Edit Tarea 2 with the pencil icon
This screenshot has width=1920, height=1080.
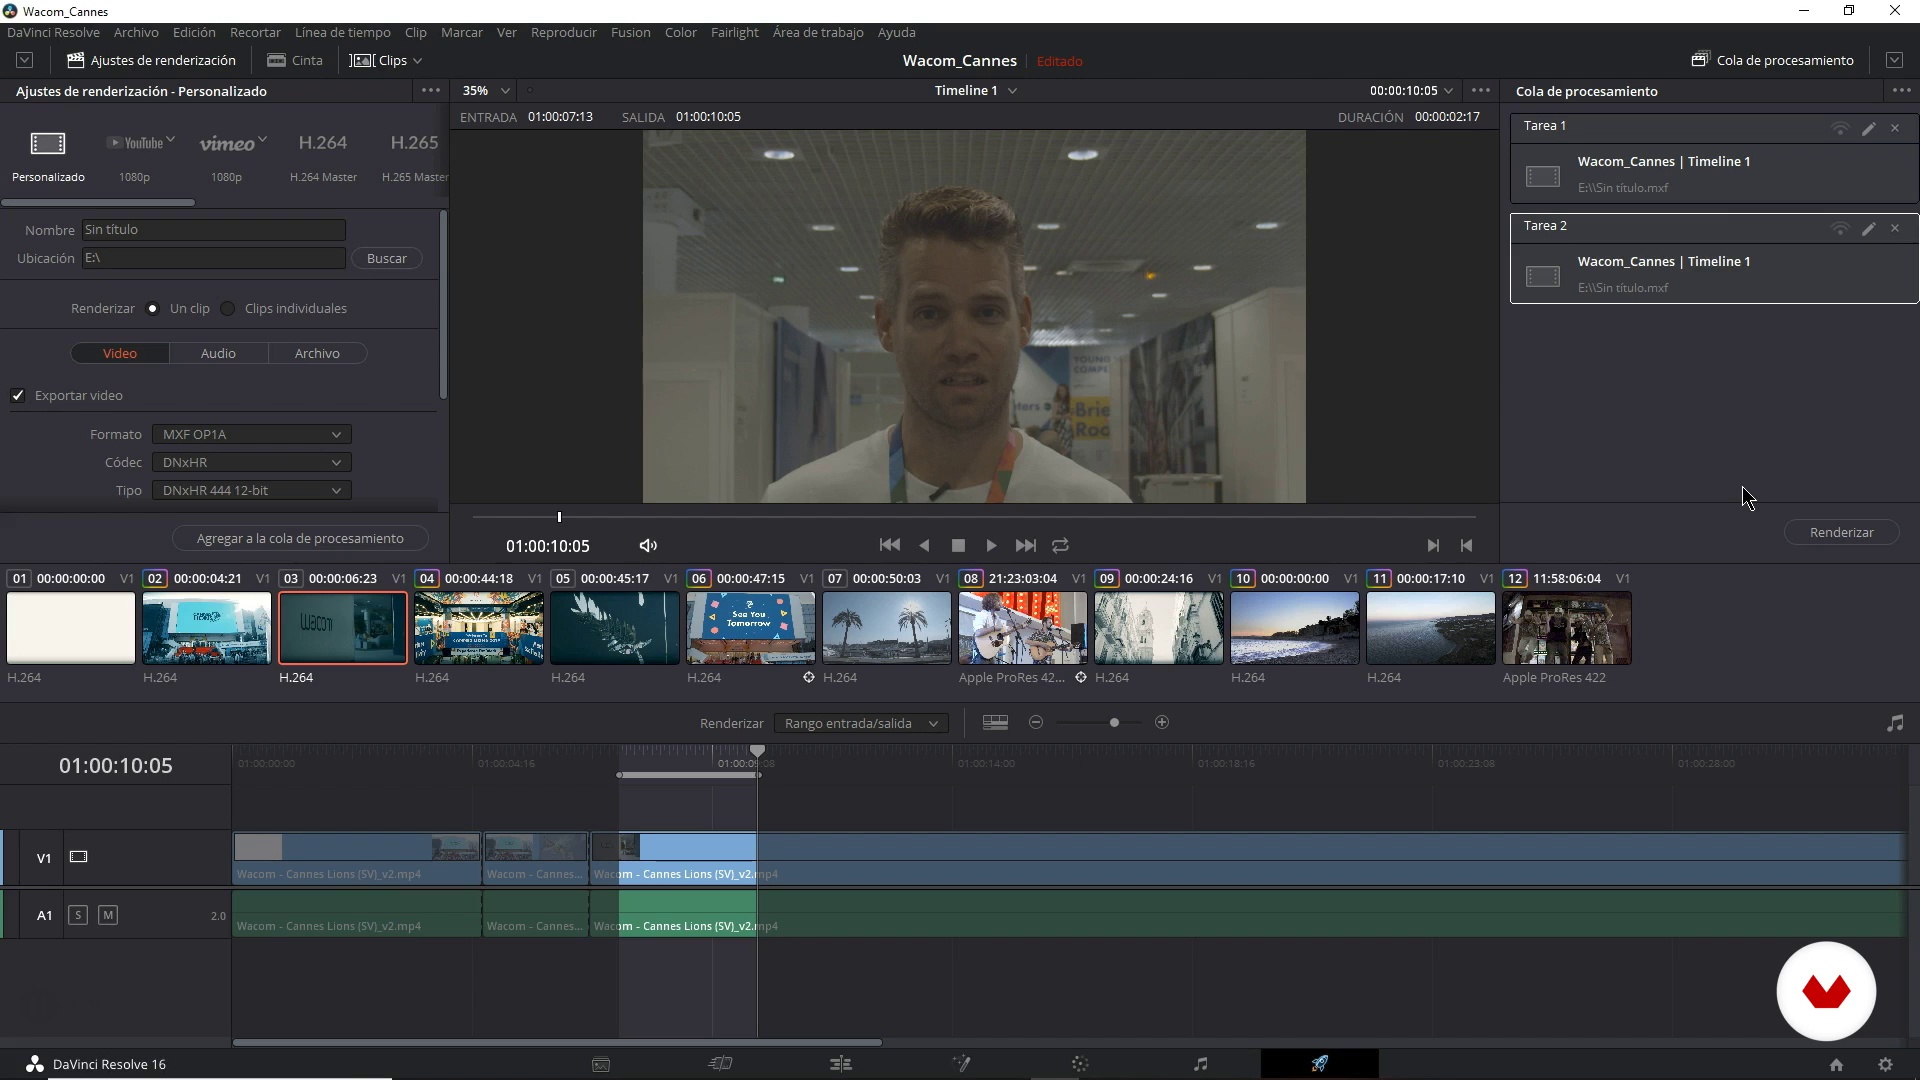coord(1868,229)
